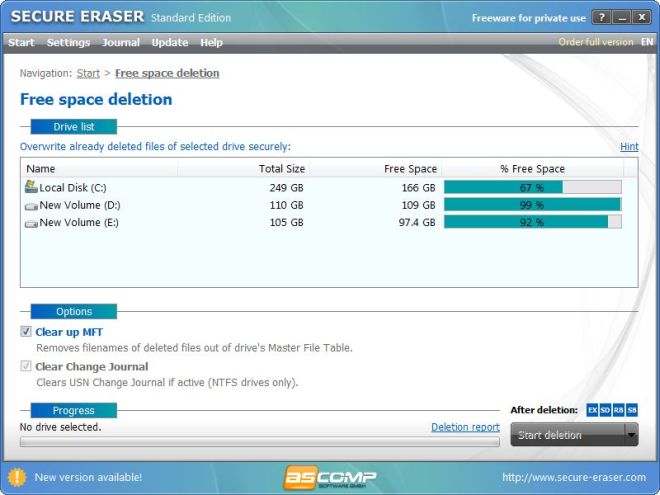Open the Start menu
Screen dimensions: 660x495
(21, 43)
